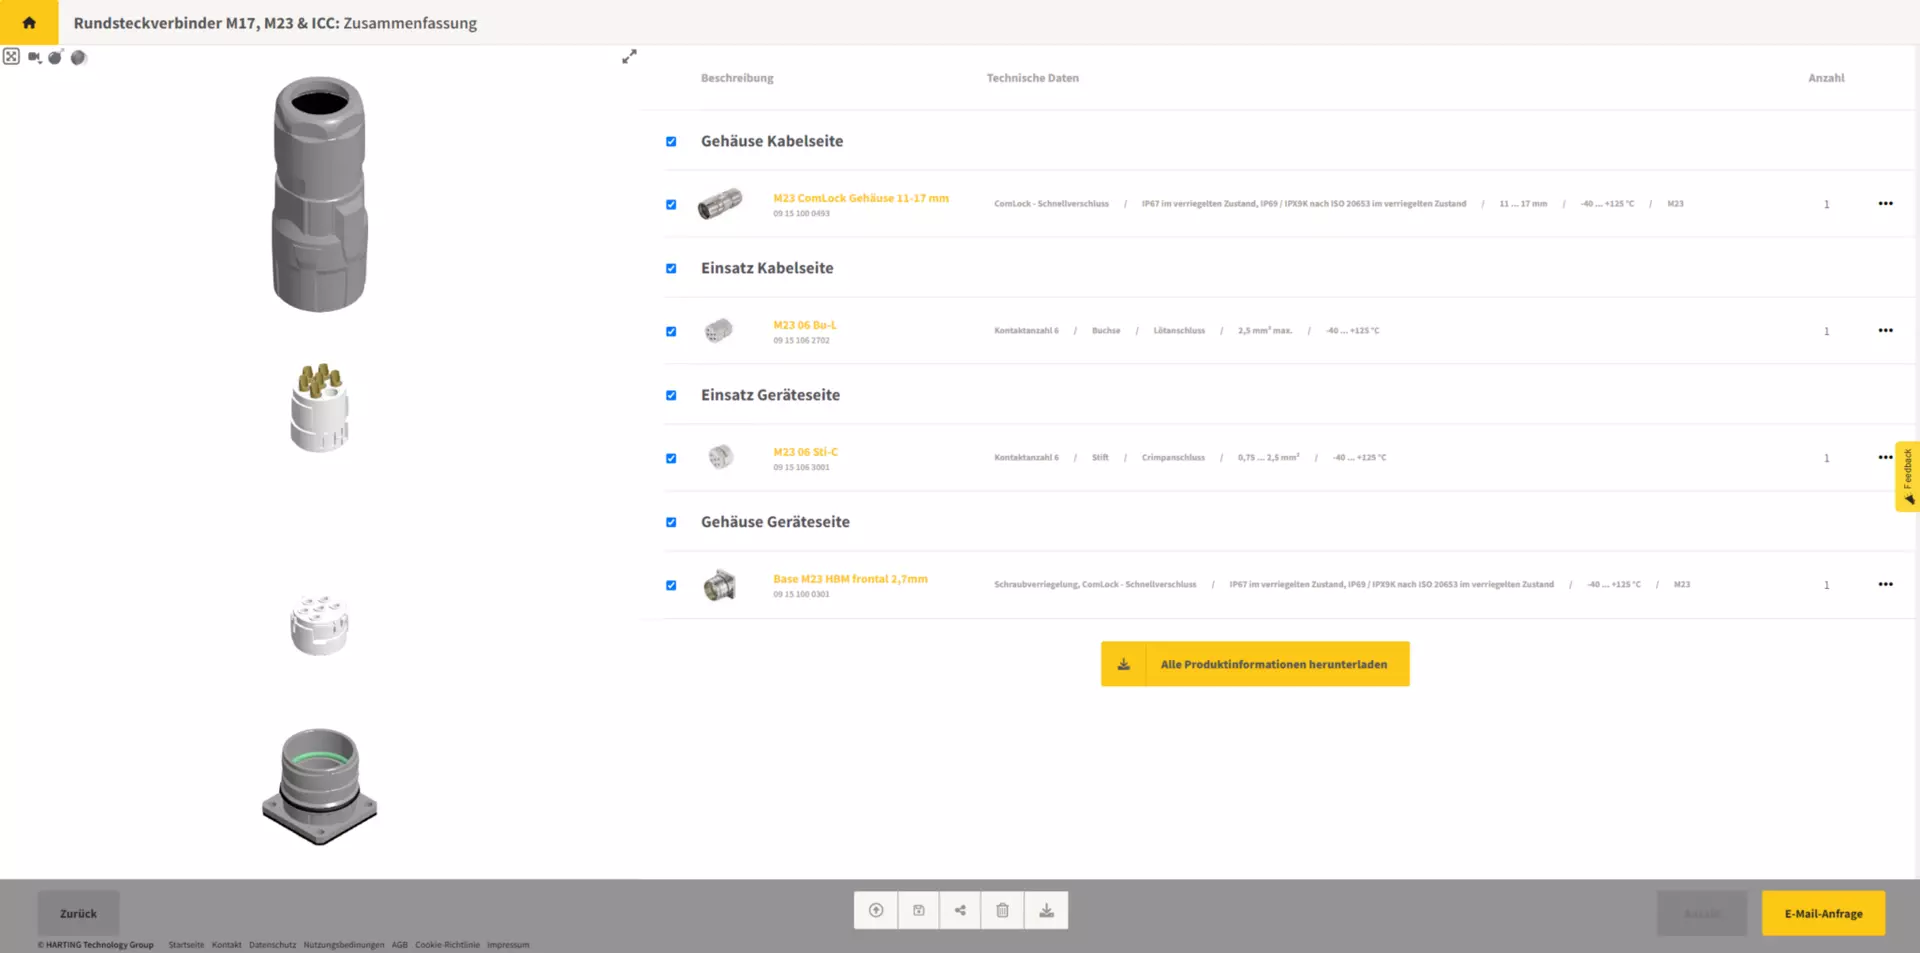
Task: Trigger the explode view bomb icon
Action: [56, 57]
